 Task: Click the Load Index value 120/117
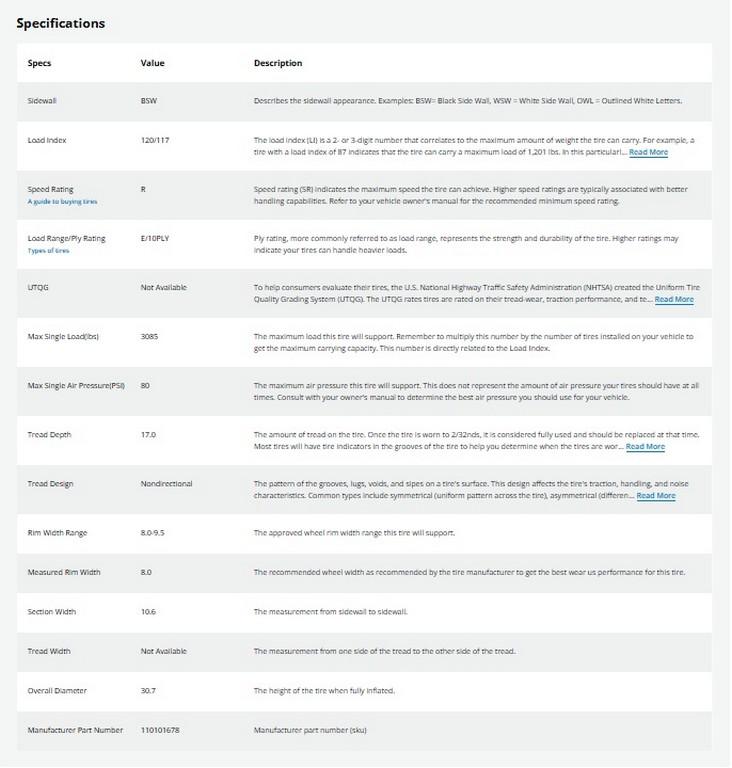[155, 140]
